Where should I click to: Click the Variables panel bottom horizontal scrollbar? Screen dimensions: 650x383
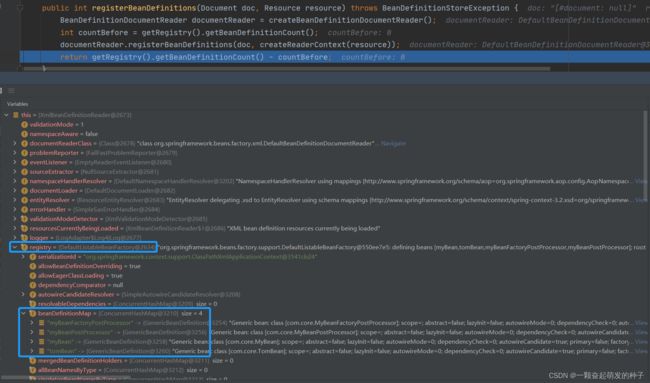[65, 378]
